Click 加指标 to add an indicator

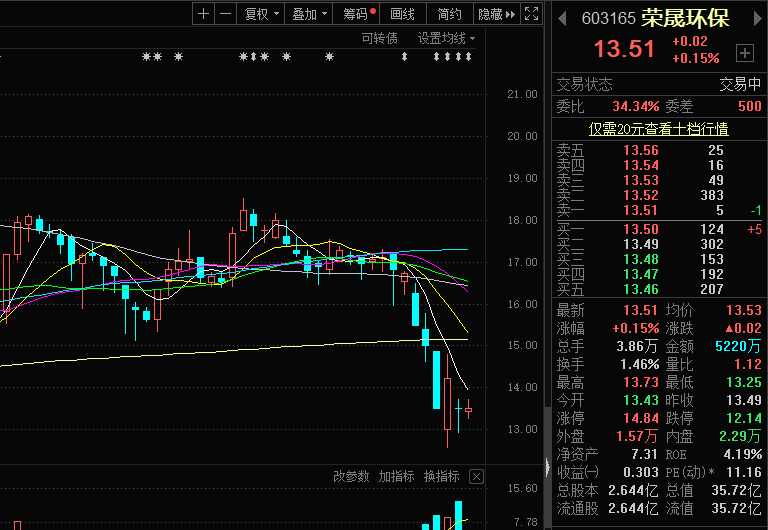pyautogui.click(x=396, y=476)
